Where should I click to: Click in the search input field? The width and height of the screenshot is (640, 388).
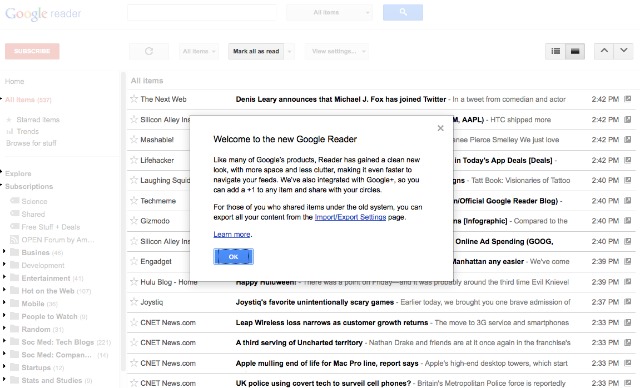click(x=202, y=12)
